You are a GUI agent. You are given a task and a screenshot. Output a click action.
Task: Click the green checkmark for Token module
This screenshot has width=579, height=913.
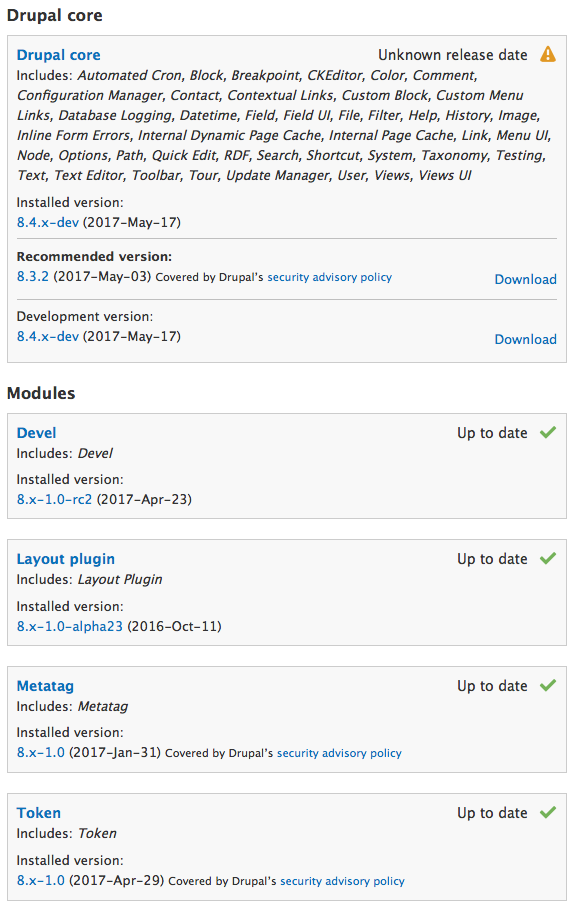click(548, 813)
